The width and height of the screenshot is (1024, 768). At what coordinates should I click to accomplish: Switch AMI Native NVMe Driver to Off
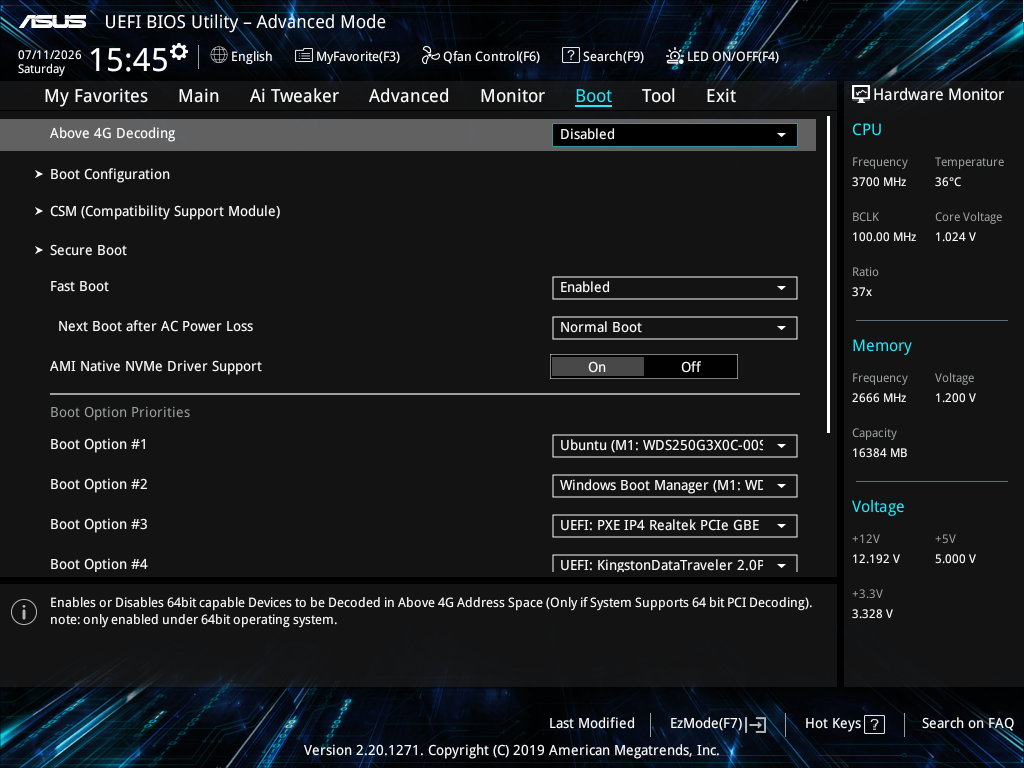coord(690,367)
